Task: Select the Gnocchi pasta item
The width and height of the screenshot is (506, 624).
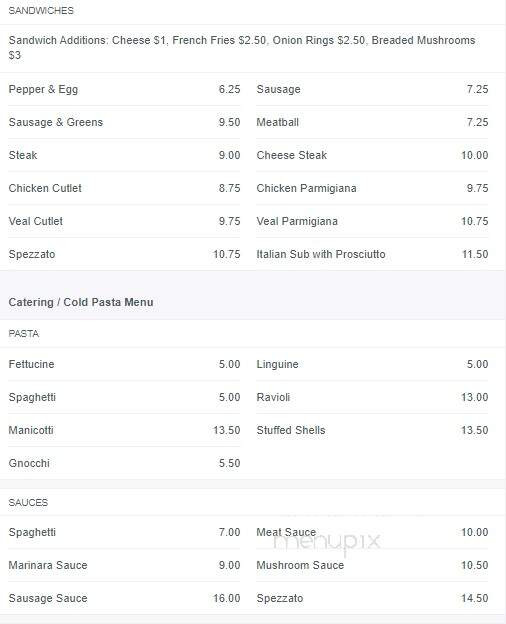Action: (x=124, y=463)
